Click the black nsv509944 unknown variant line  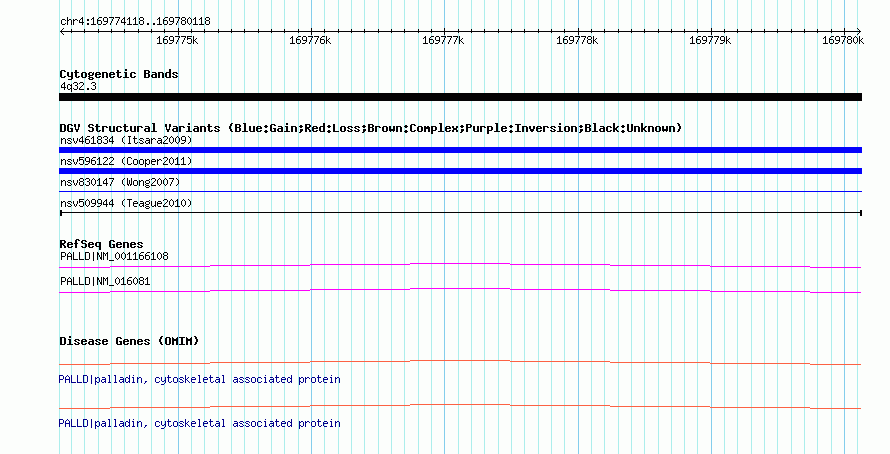(460, 213)
